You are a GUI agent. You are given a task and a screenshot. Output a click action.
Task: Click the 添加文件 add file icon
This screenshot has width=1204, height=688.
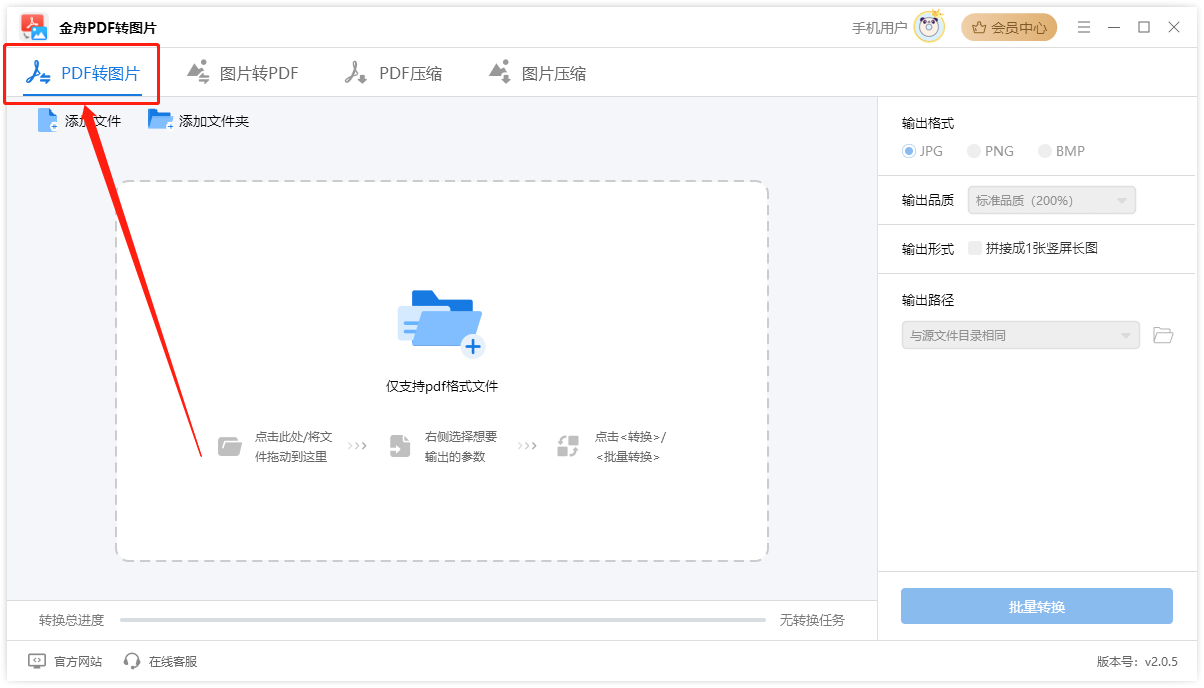pos(47,119)
